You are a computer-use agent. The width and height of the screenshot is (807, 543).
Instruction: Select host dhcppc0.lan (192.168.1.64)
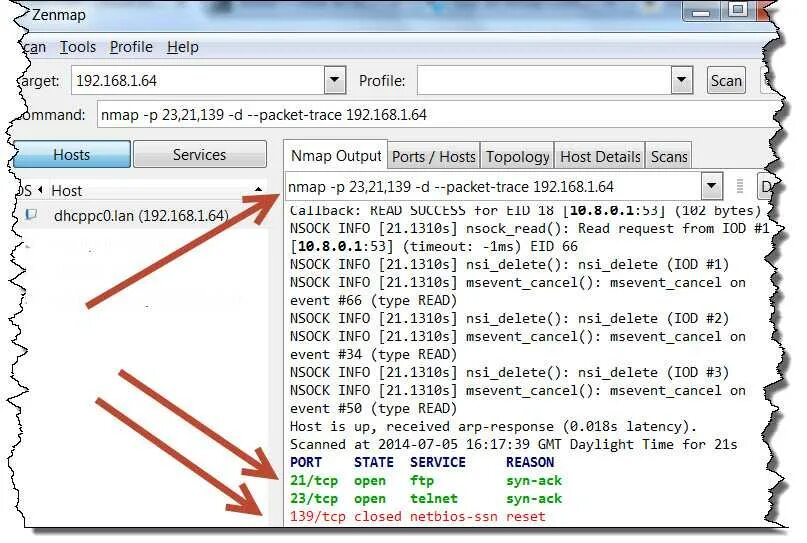[141, 216]
